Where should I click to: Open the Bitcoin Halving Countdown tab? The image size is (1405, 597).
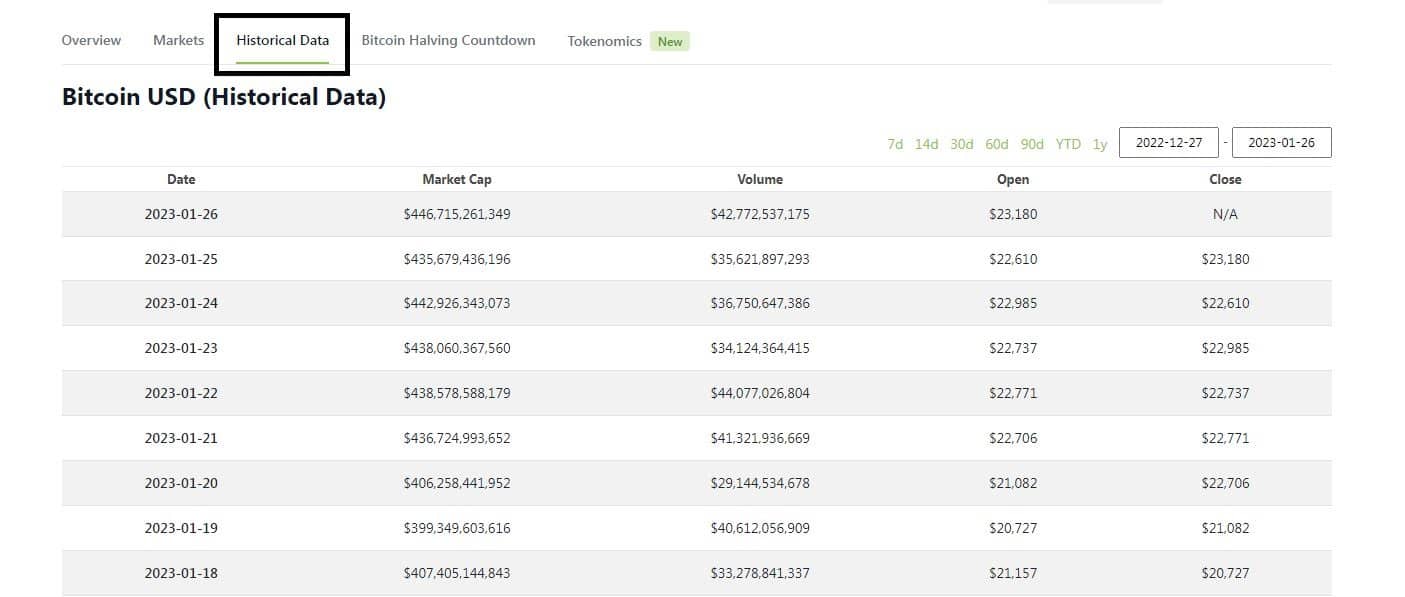[448, 41]
